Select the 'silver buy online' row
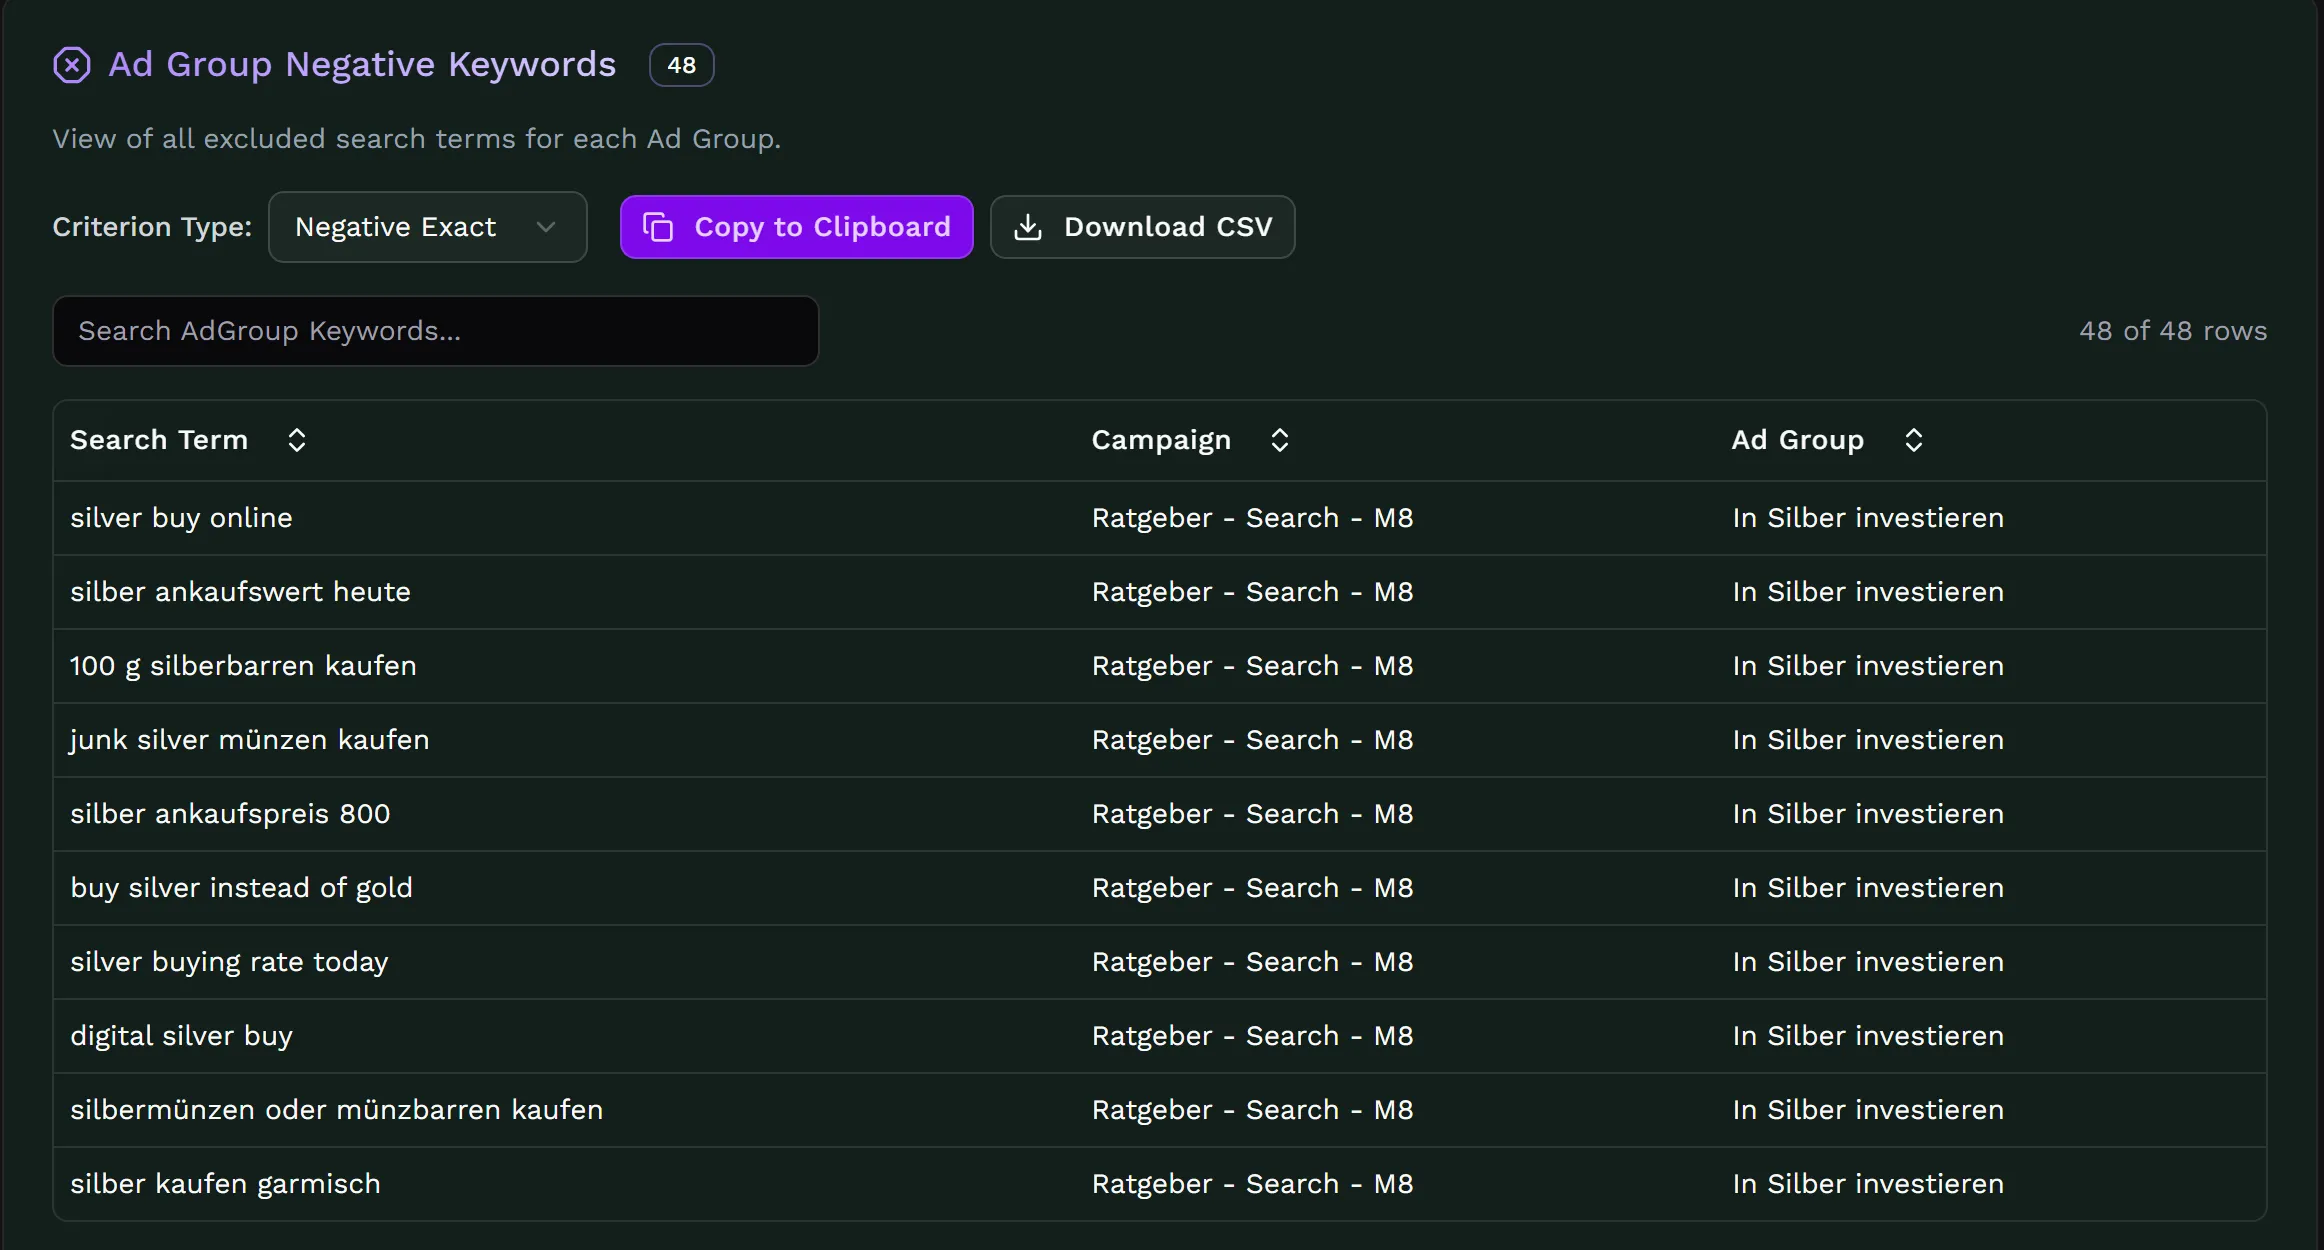2324x1250 pixels. pyautogui.click(x=181, y=518)
